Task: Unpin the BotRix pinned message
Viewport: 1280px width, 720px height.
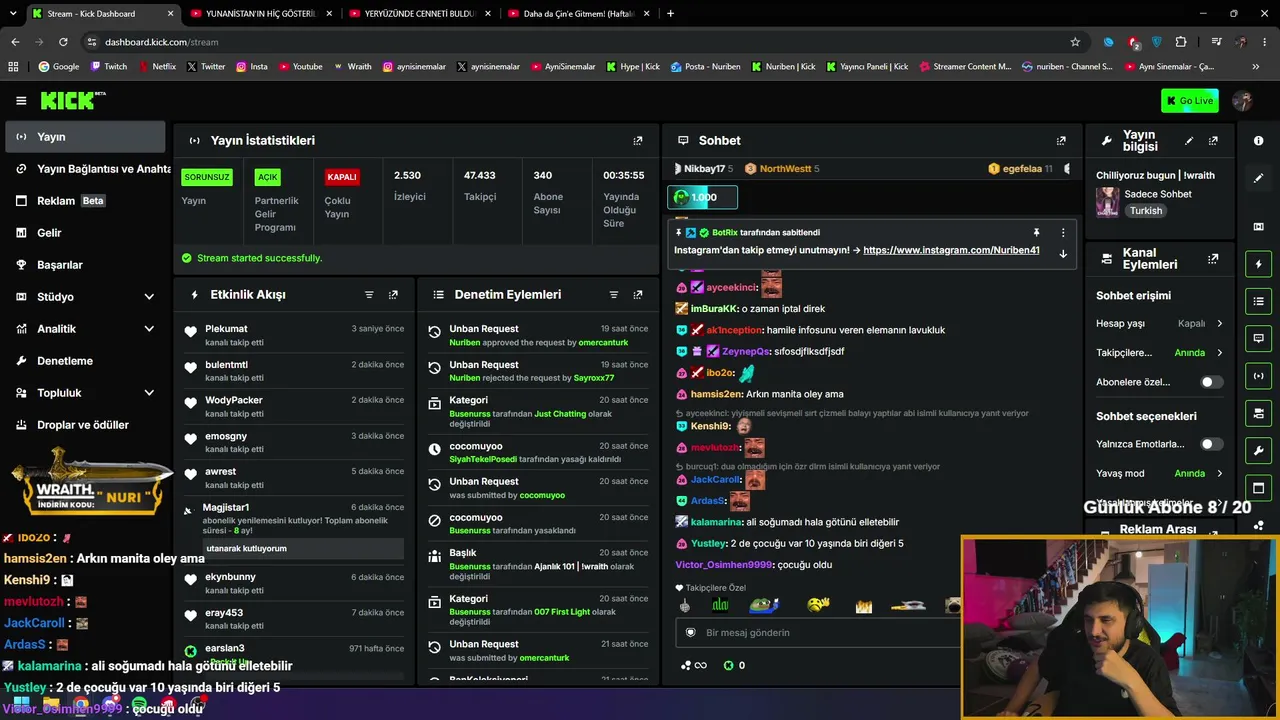Action: (x=1036, y=232)
